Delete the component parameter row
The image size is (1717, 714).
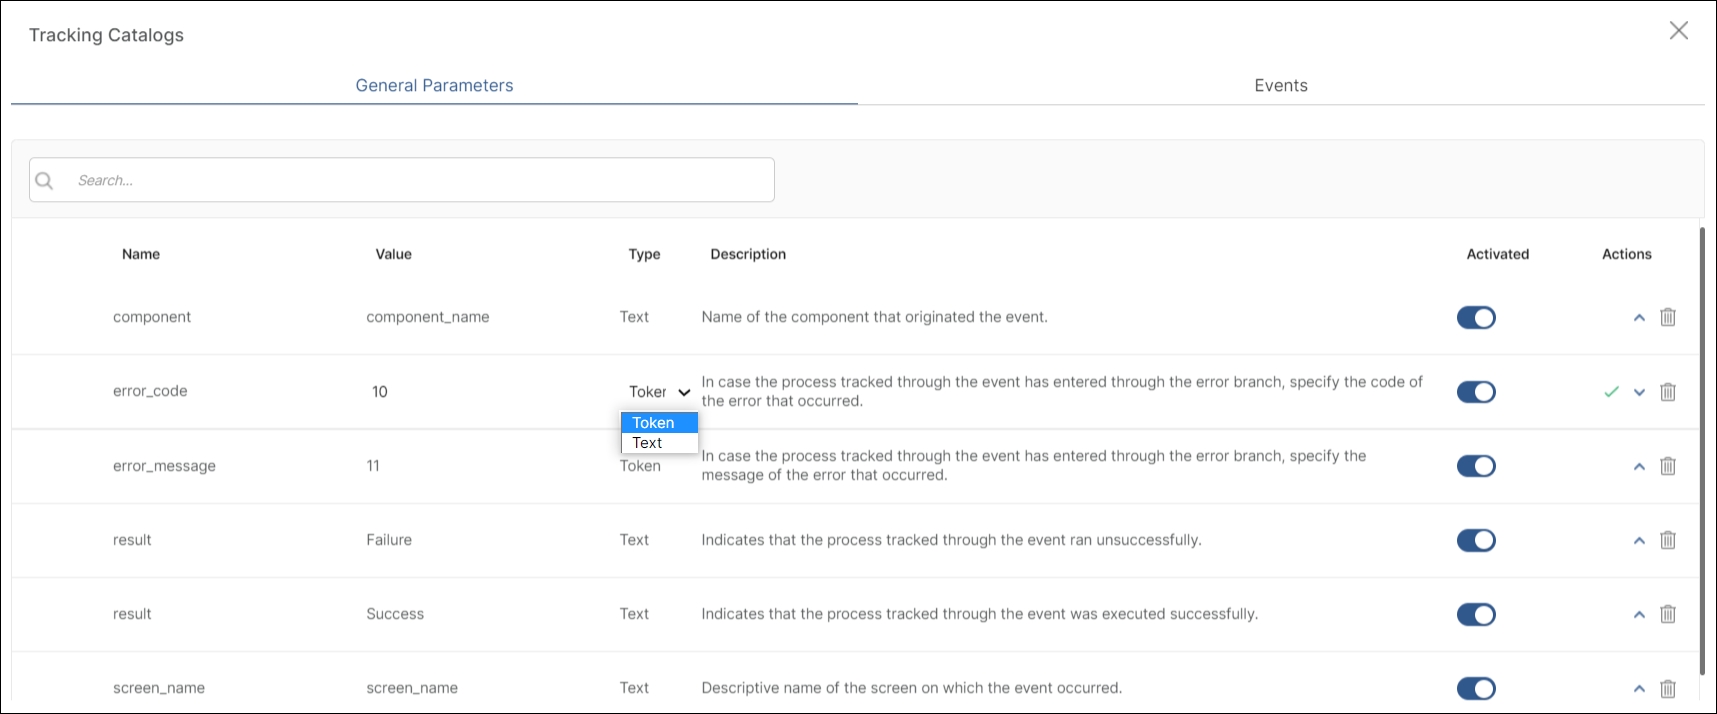pos(1668,317)
